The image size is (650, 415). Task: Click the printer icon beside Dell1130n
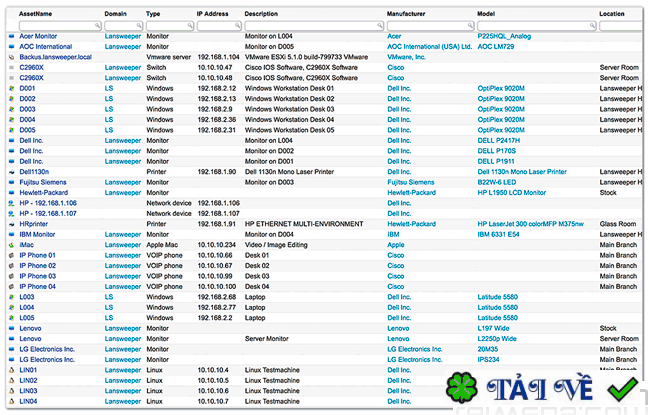tap(12, 172)
